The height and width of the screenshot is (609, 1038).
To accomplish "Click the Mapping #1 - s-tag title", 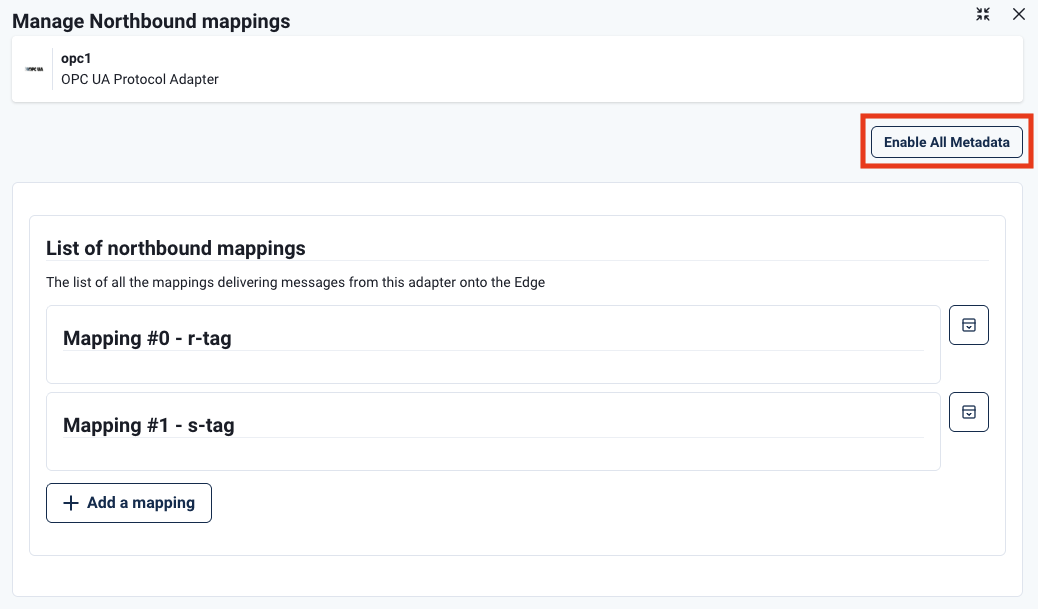I will (x=147, y=425).
